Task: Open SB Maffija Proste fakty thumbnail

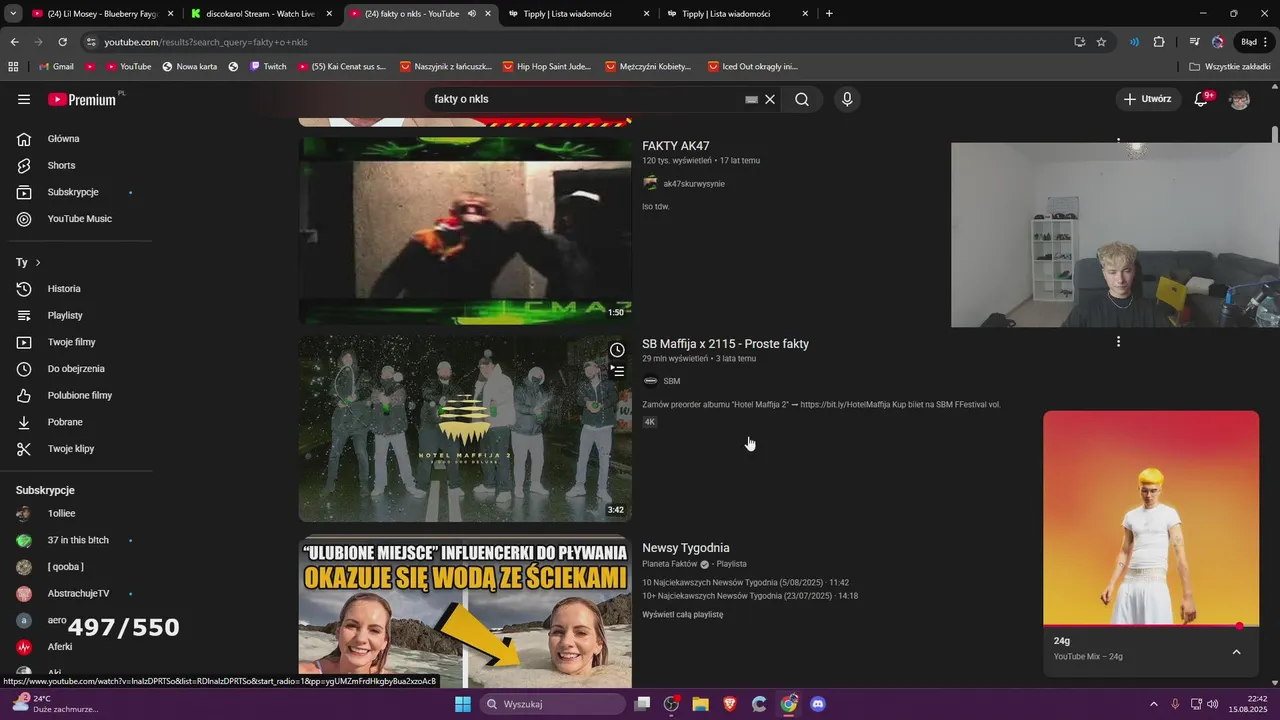Action: [465, 428]
